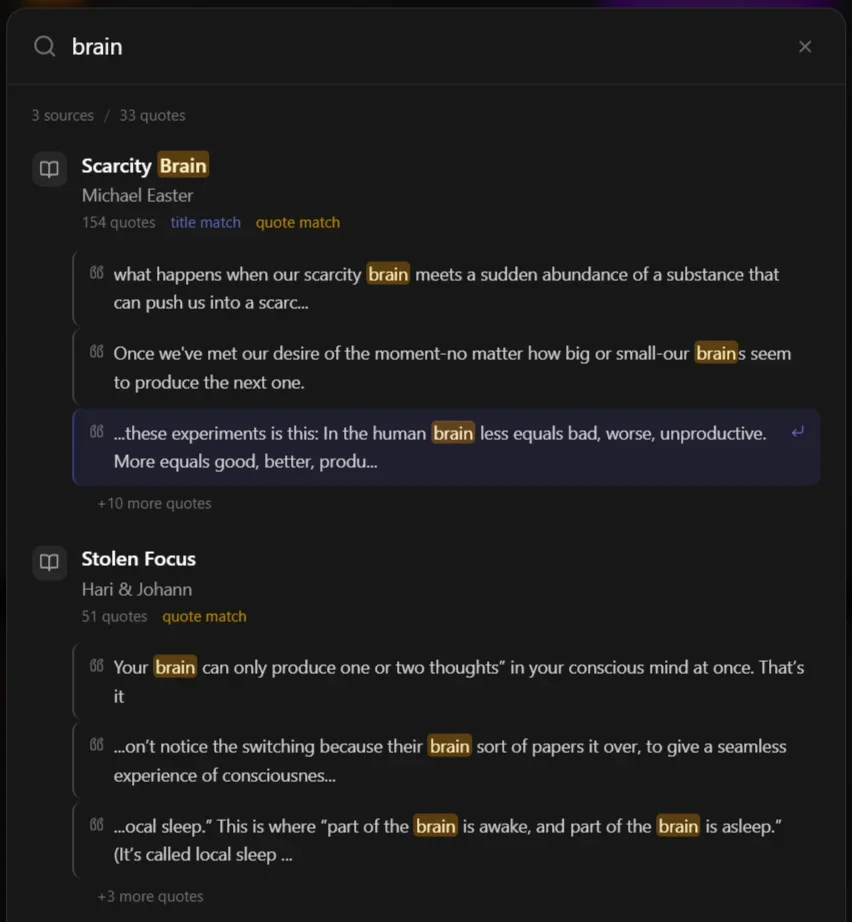Click the book icon beside Scarcity Brain

pyautogui.click(x=49, y=169)
